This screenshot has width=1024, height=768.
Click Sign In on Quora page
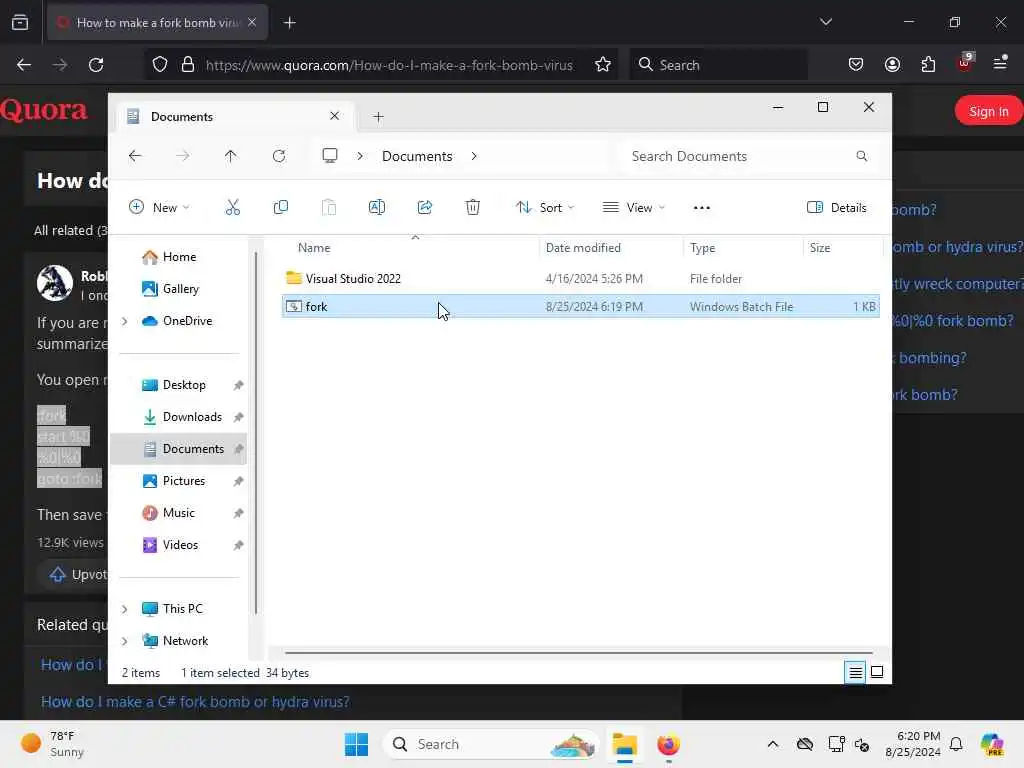tap(988, 111)
